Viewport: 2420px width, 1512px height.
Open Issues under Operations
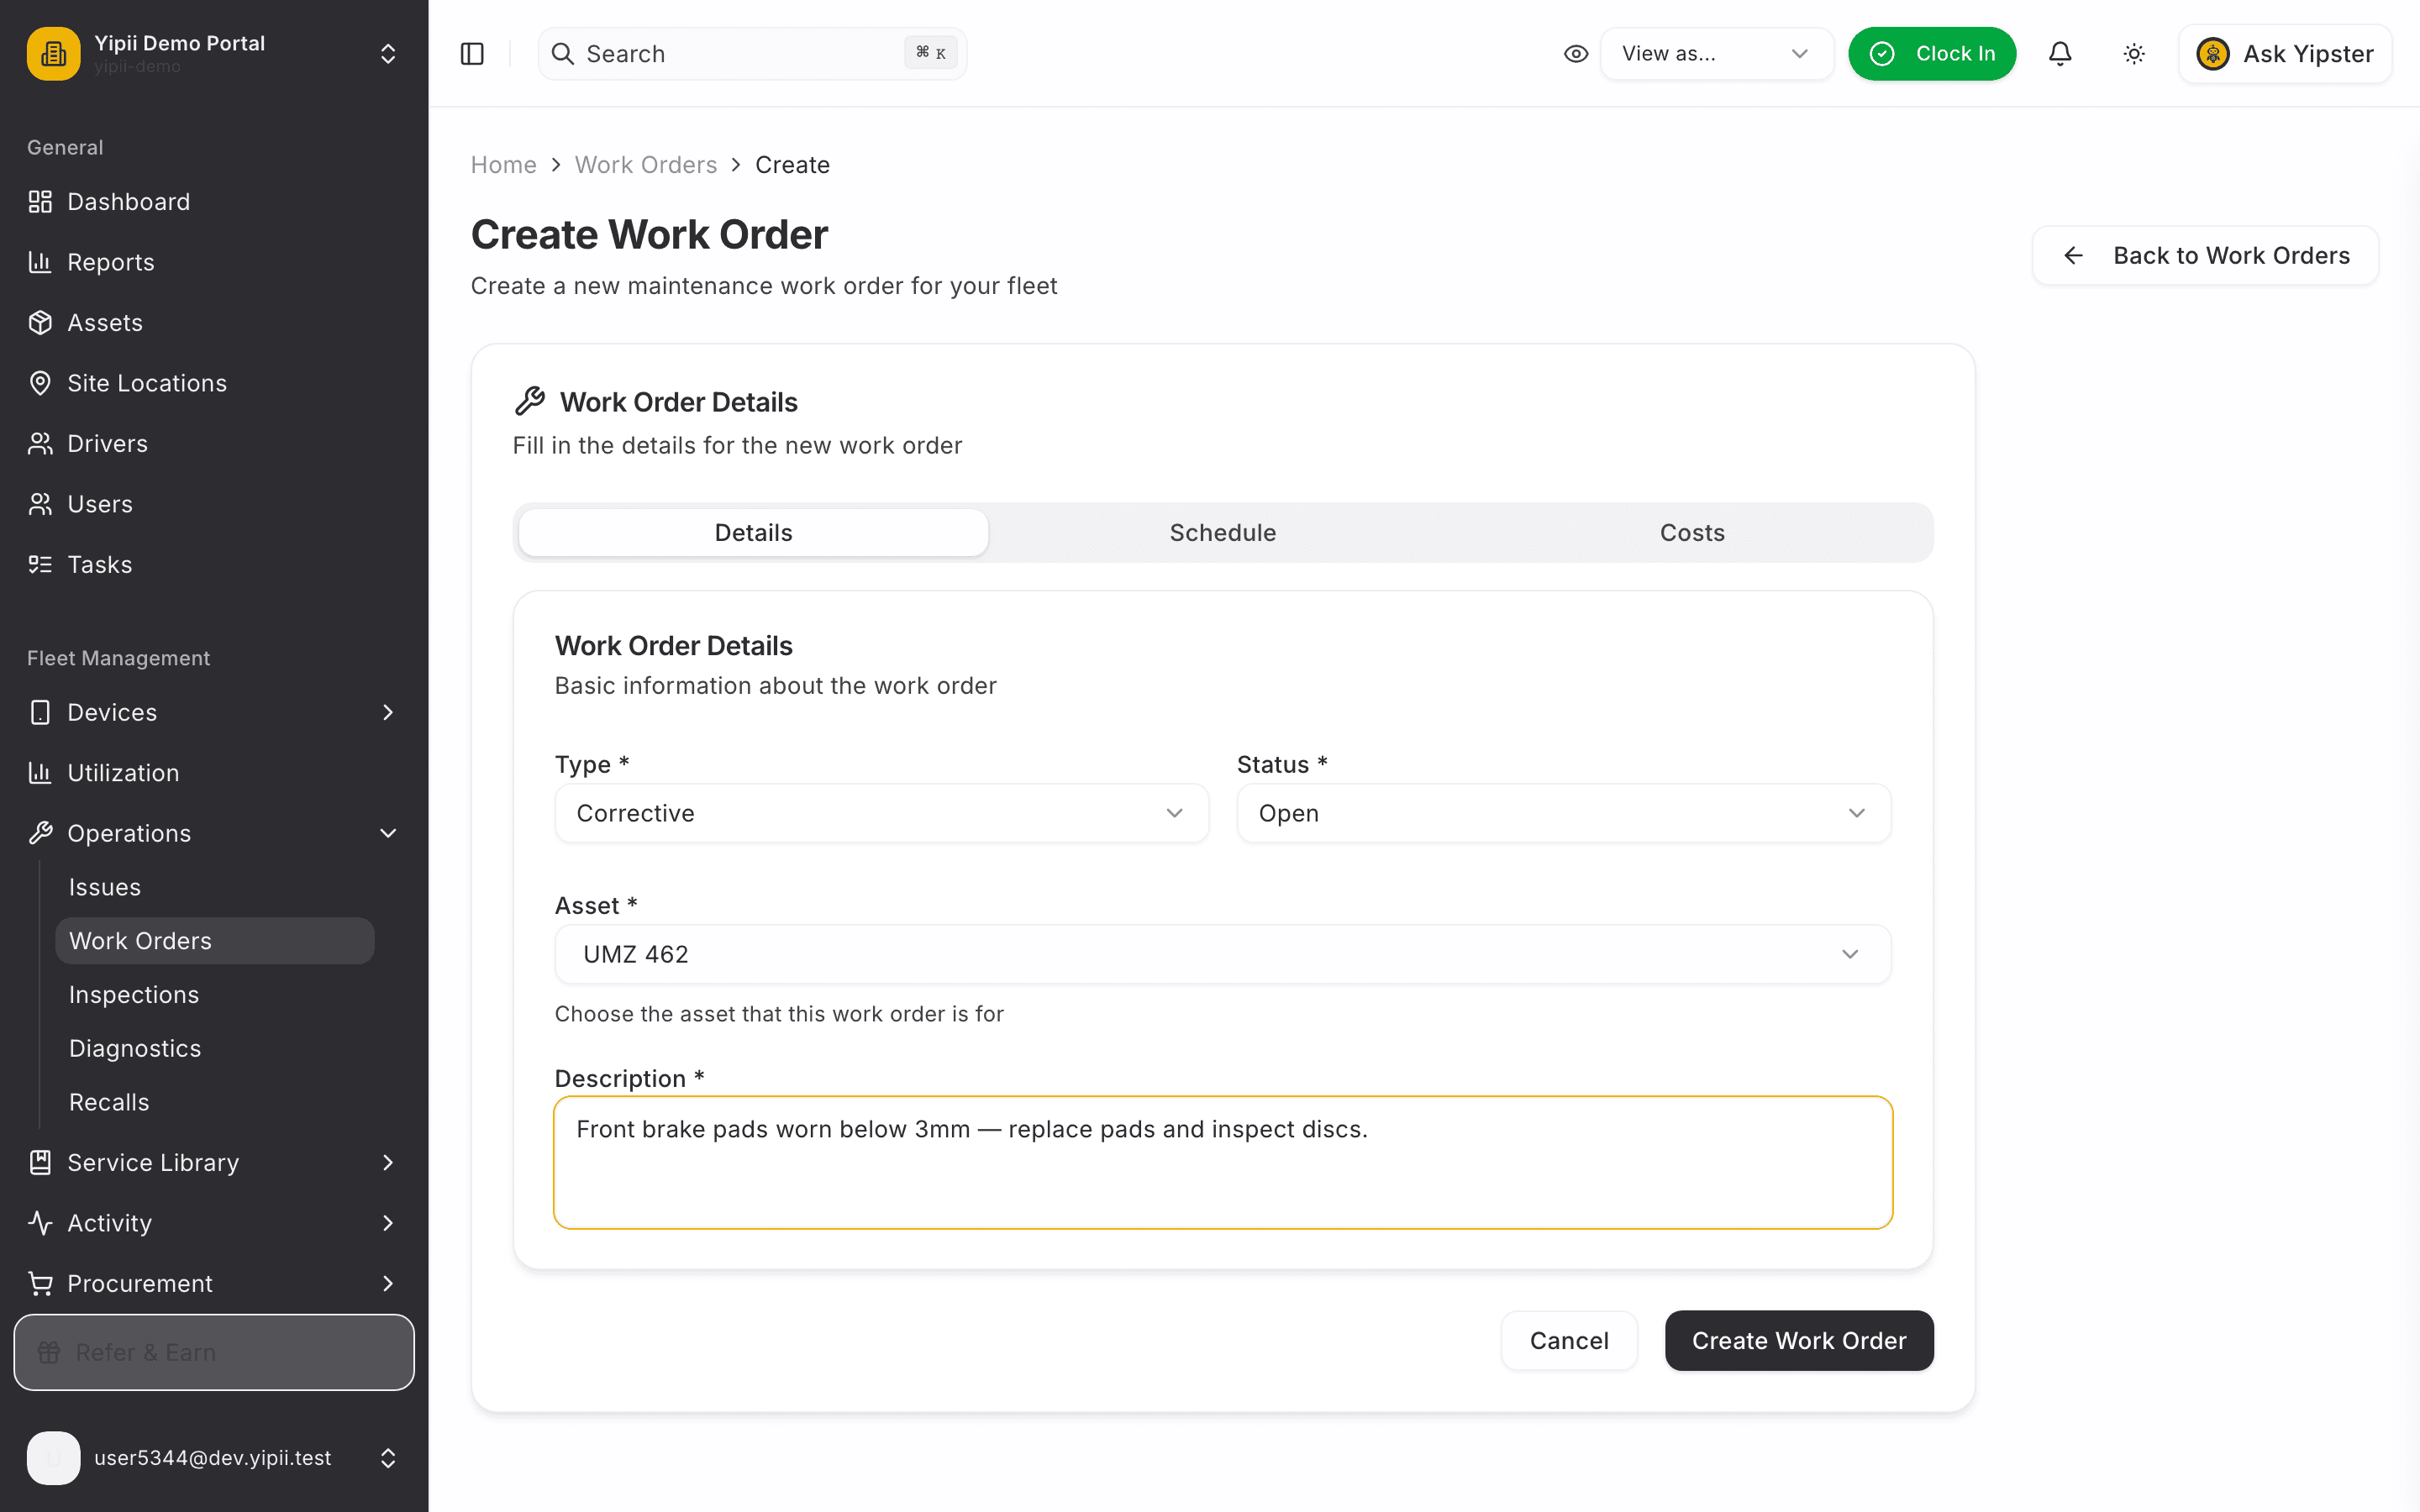(x=215, y=887)
